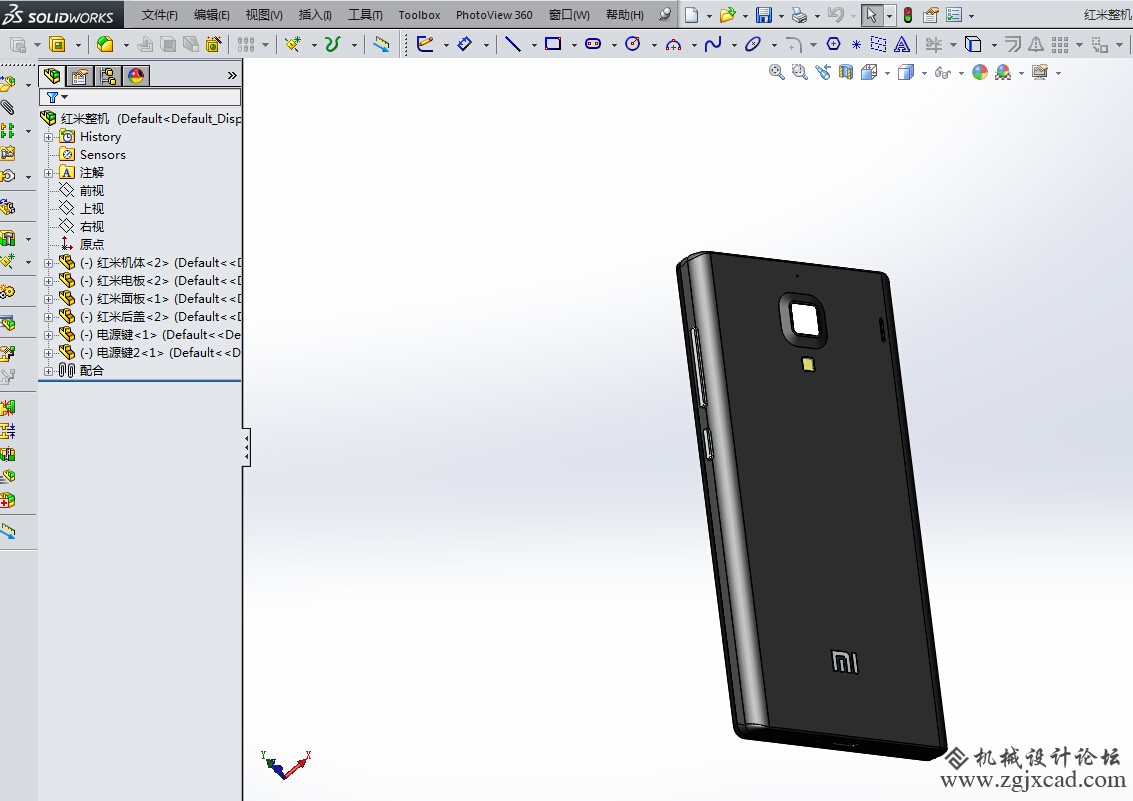Open the Toolbox menu

click(x=419, y=14)
